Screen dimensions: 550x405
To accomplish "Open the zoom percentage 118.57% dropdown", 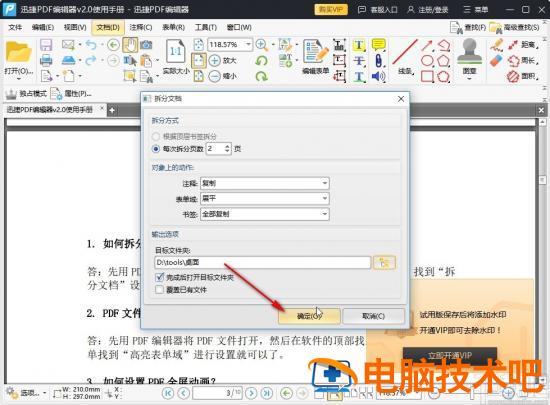I will coord(248,45).
